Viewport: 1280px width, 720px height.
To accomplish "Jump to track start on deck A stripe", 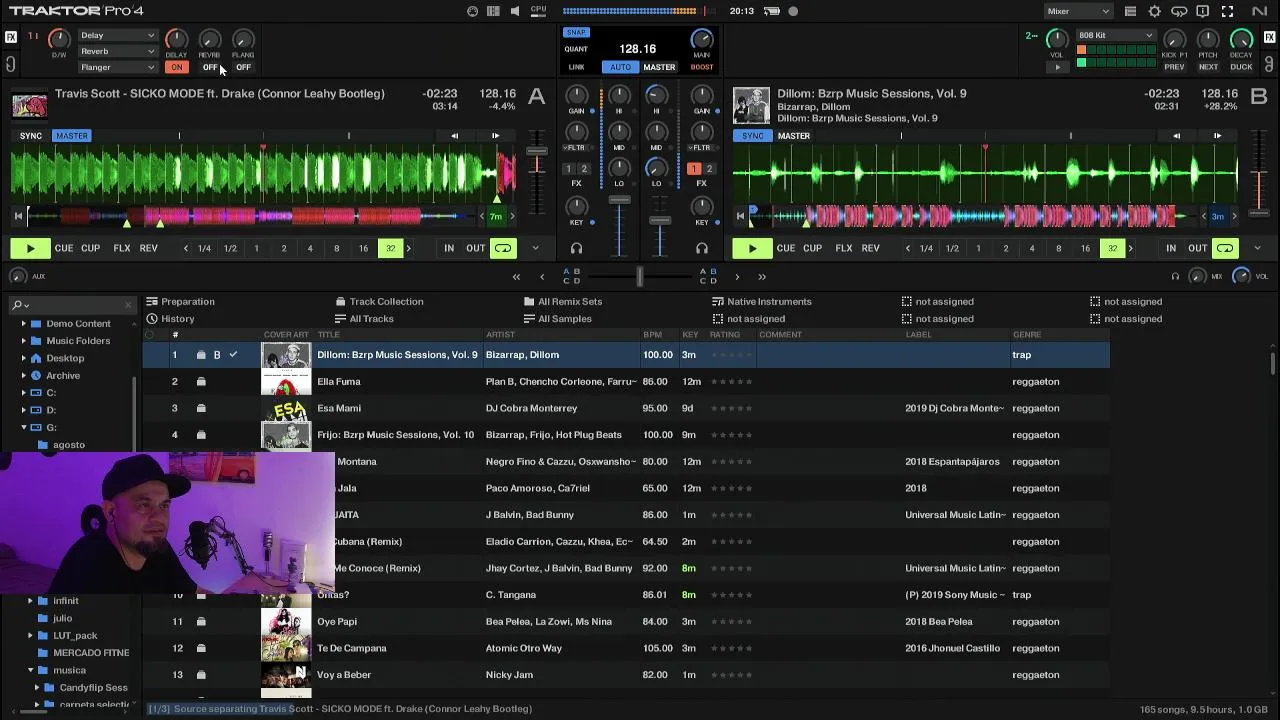I will tap(18, 216).
